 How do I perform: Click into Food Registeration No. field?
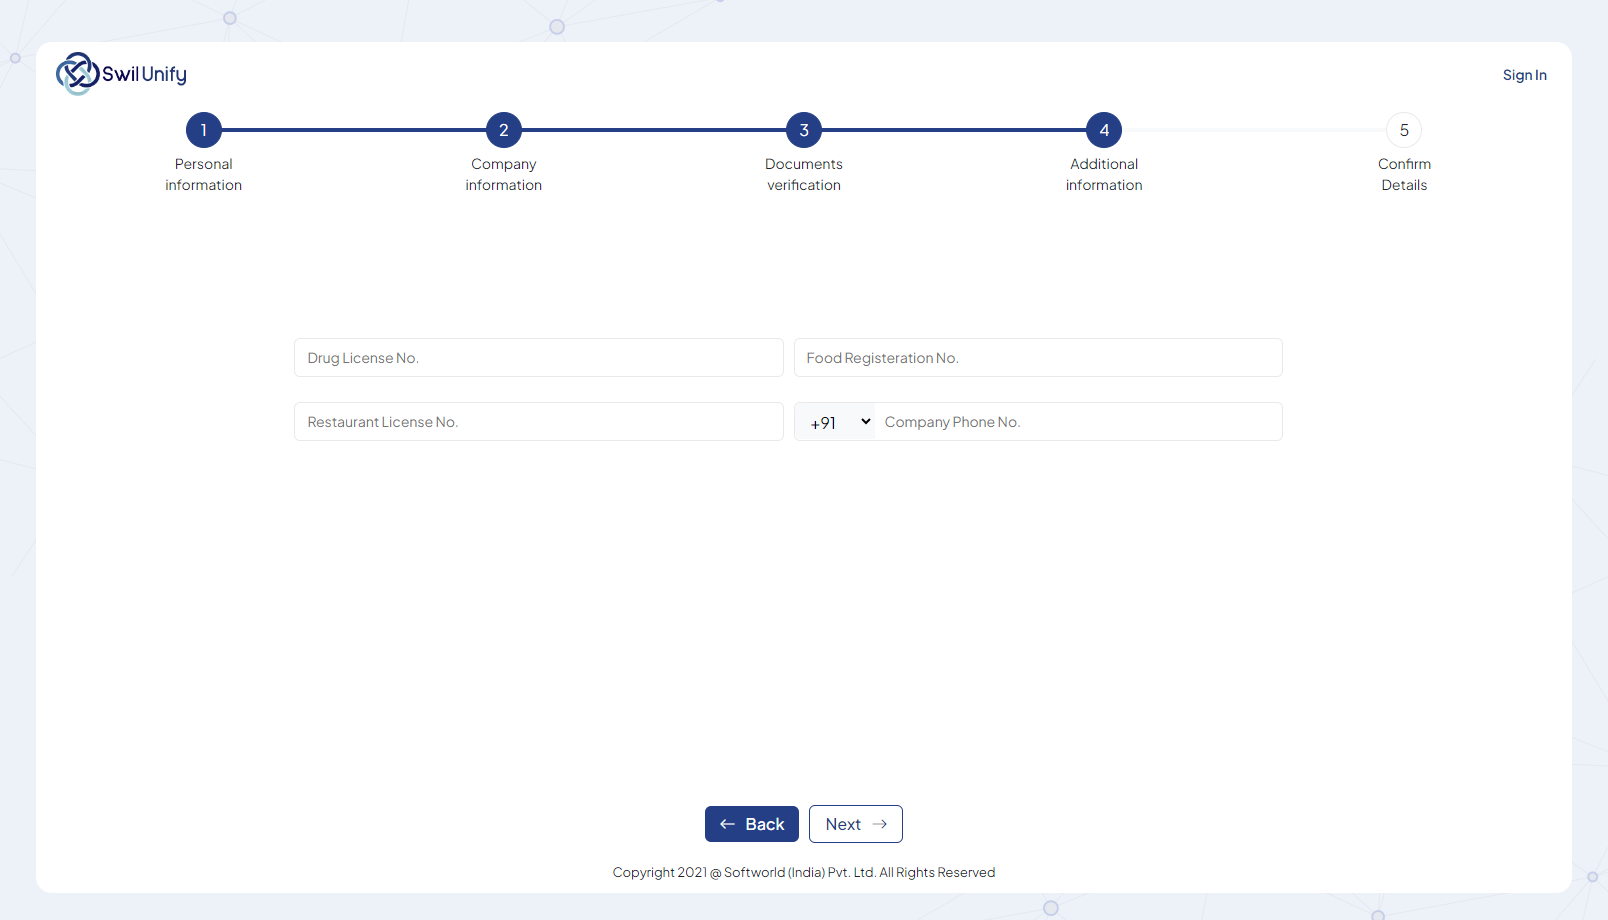click(1038, 358)
